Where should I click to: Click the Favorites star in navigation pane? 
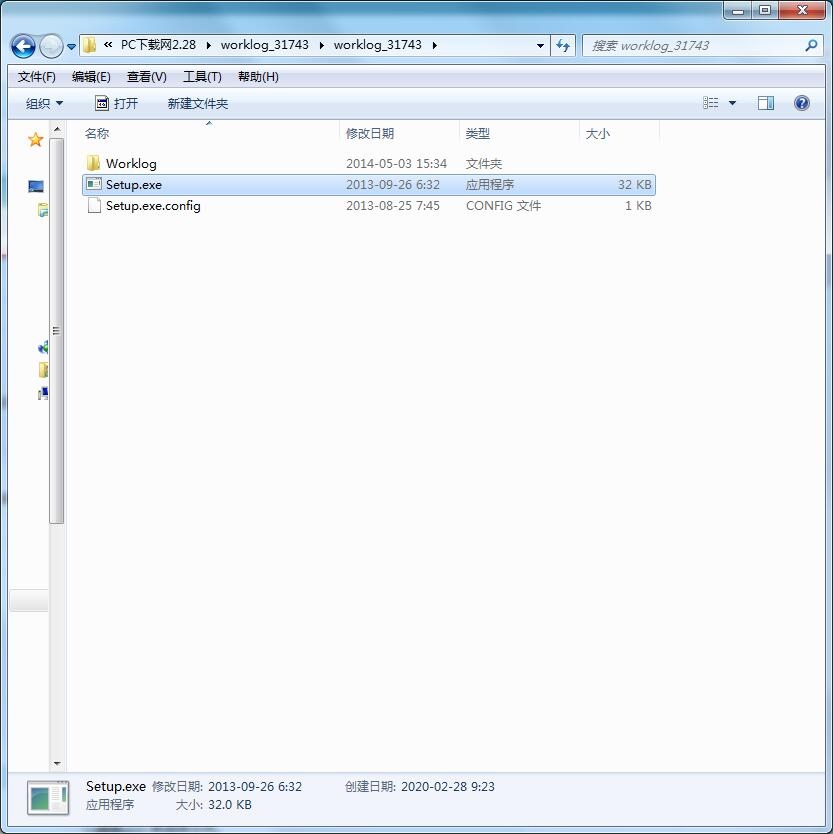point(35,140)
